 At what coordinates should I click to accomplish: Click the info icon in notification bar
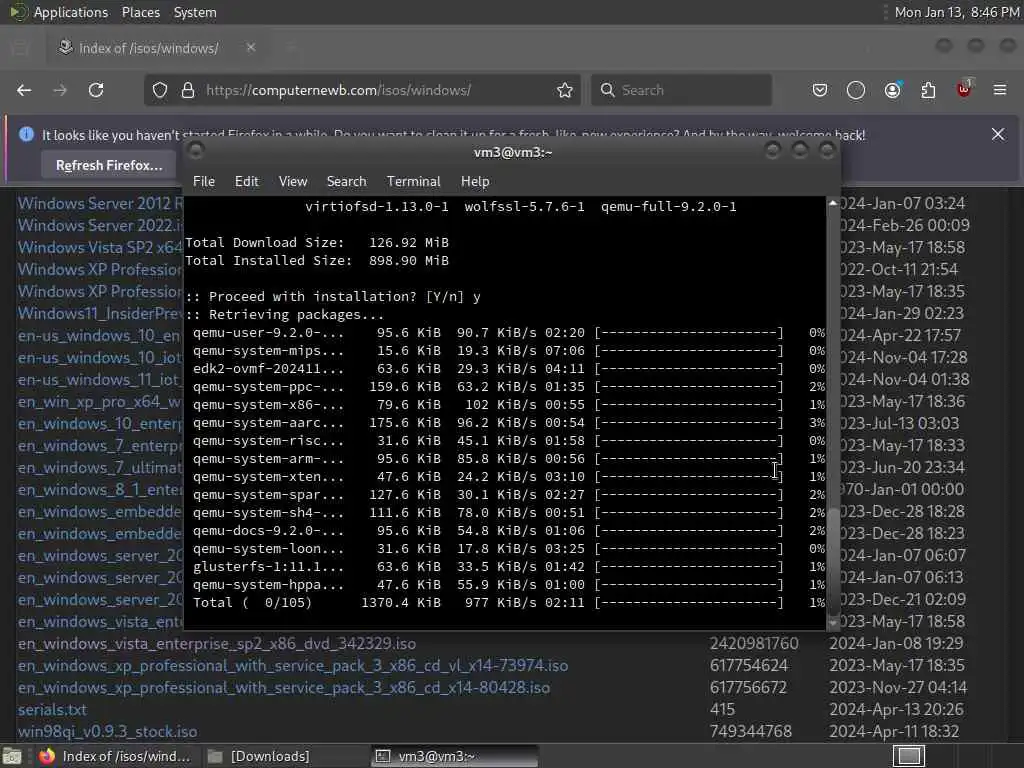(x=26, y=134)
